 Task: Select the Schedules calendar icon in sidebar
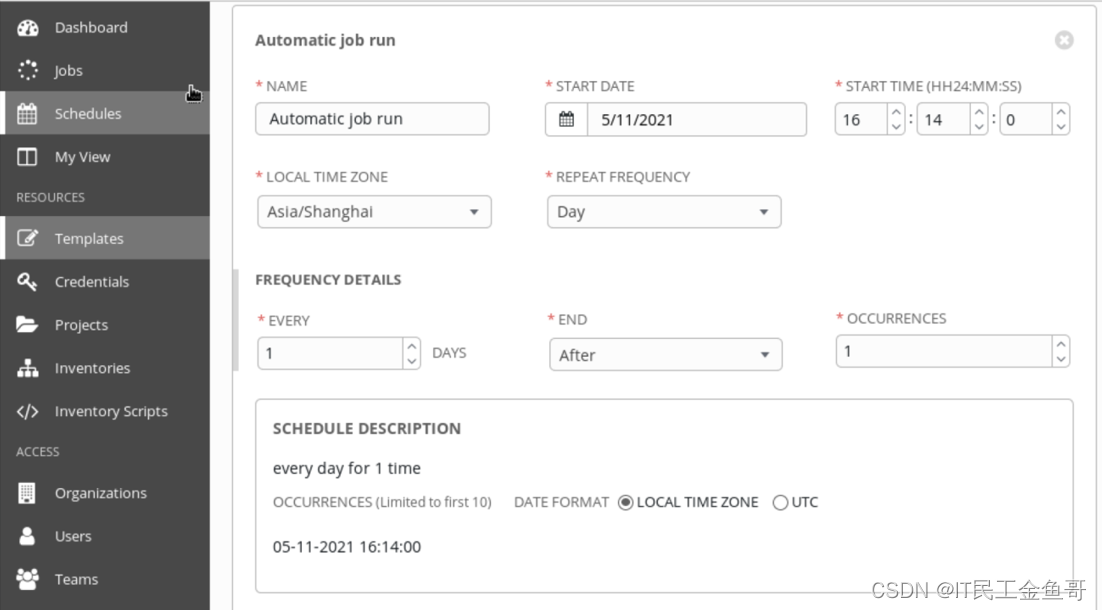(27, 113)
